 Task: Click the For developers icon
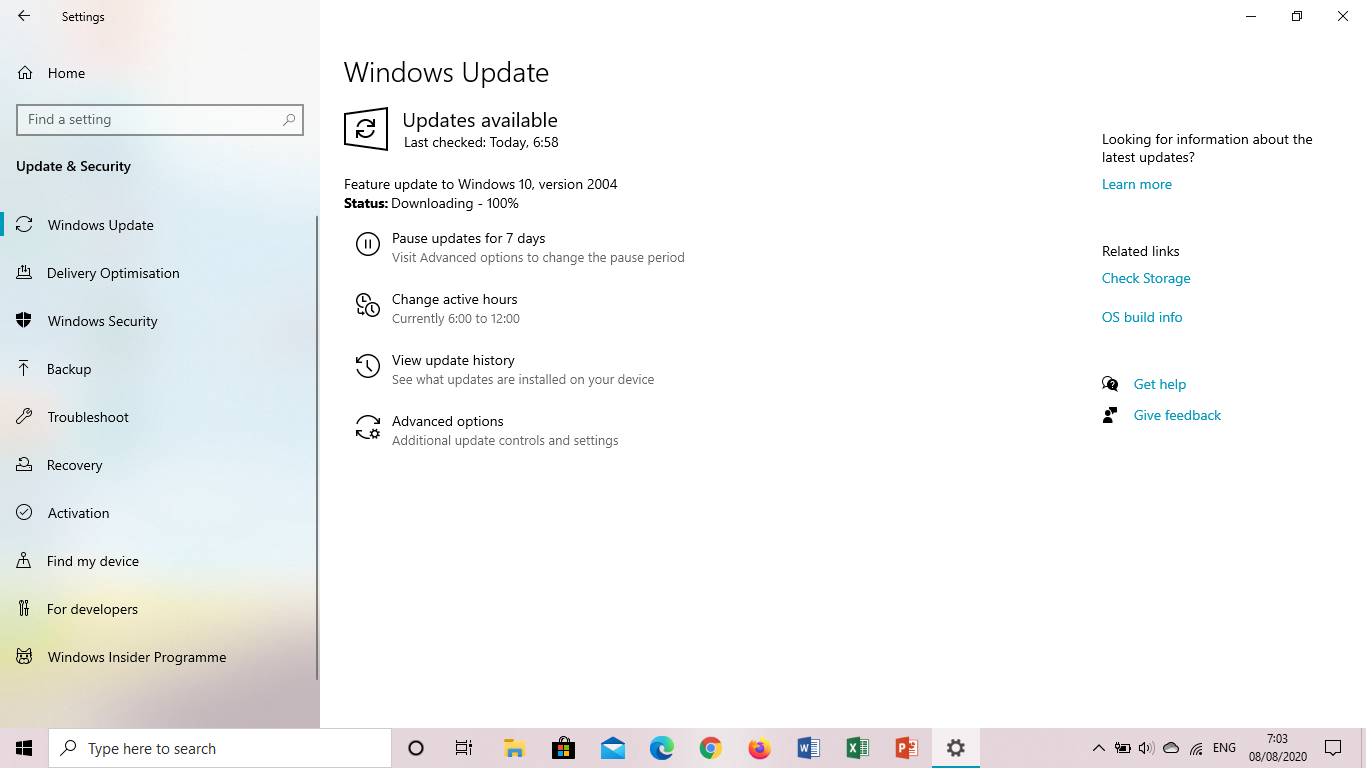click(x=25, y=608)
